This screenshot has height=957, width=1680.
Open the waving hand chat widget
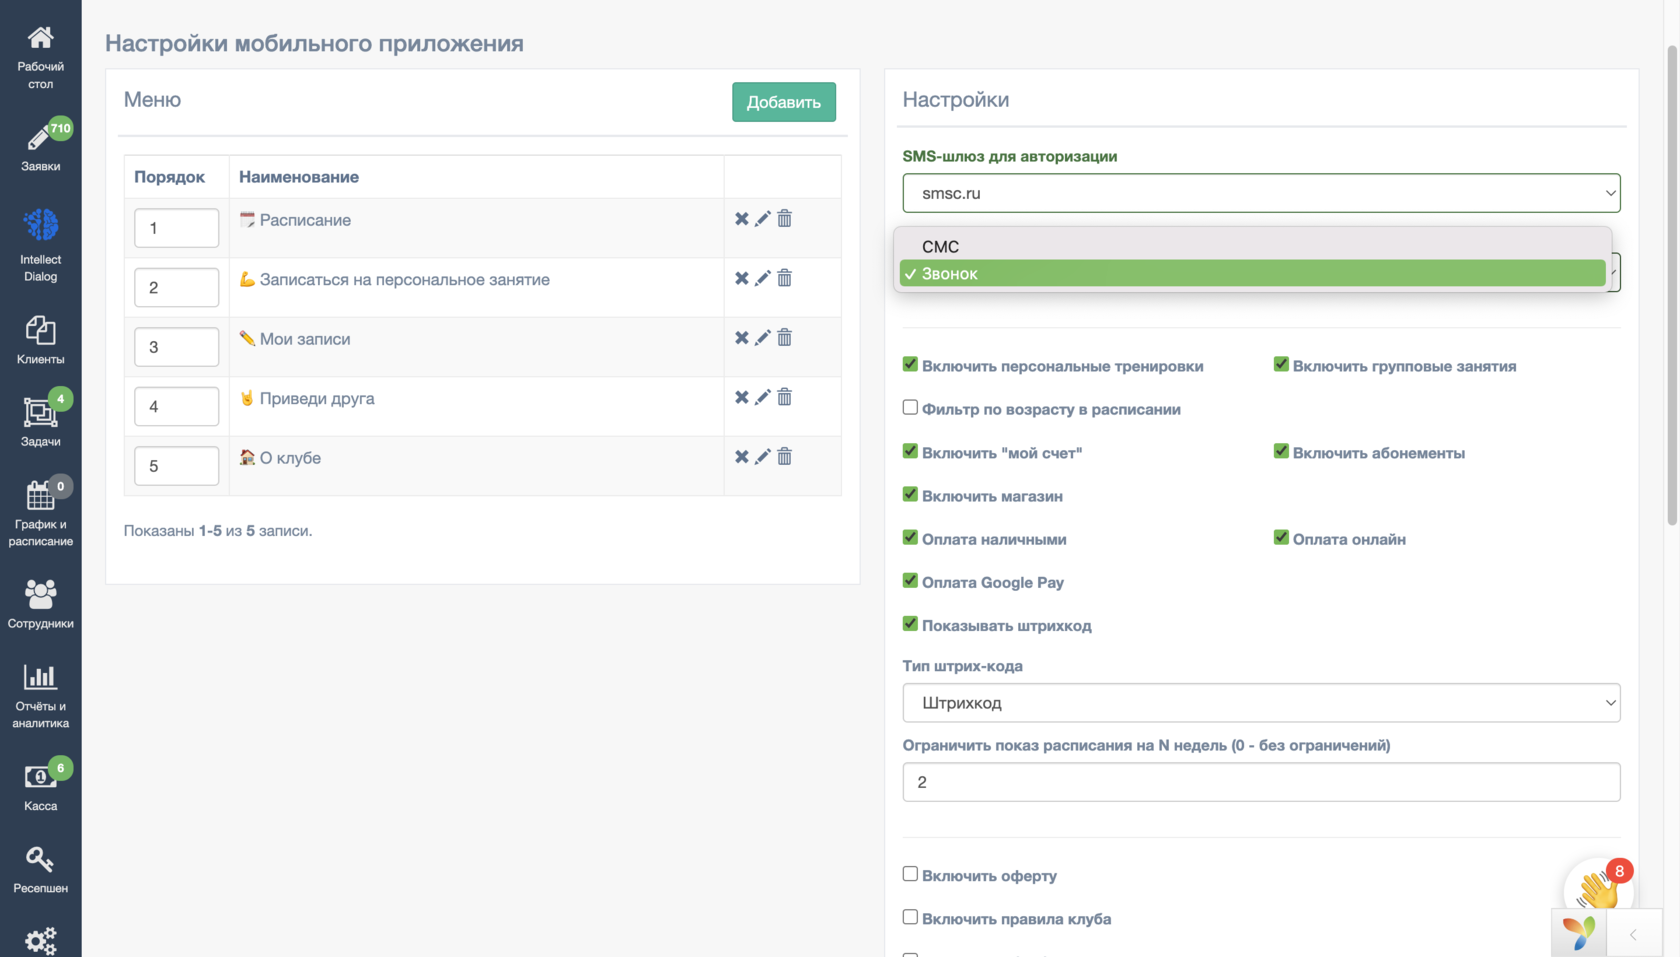pyautogui.click(x=1598, y=889)
